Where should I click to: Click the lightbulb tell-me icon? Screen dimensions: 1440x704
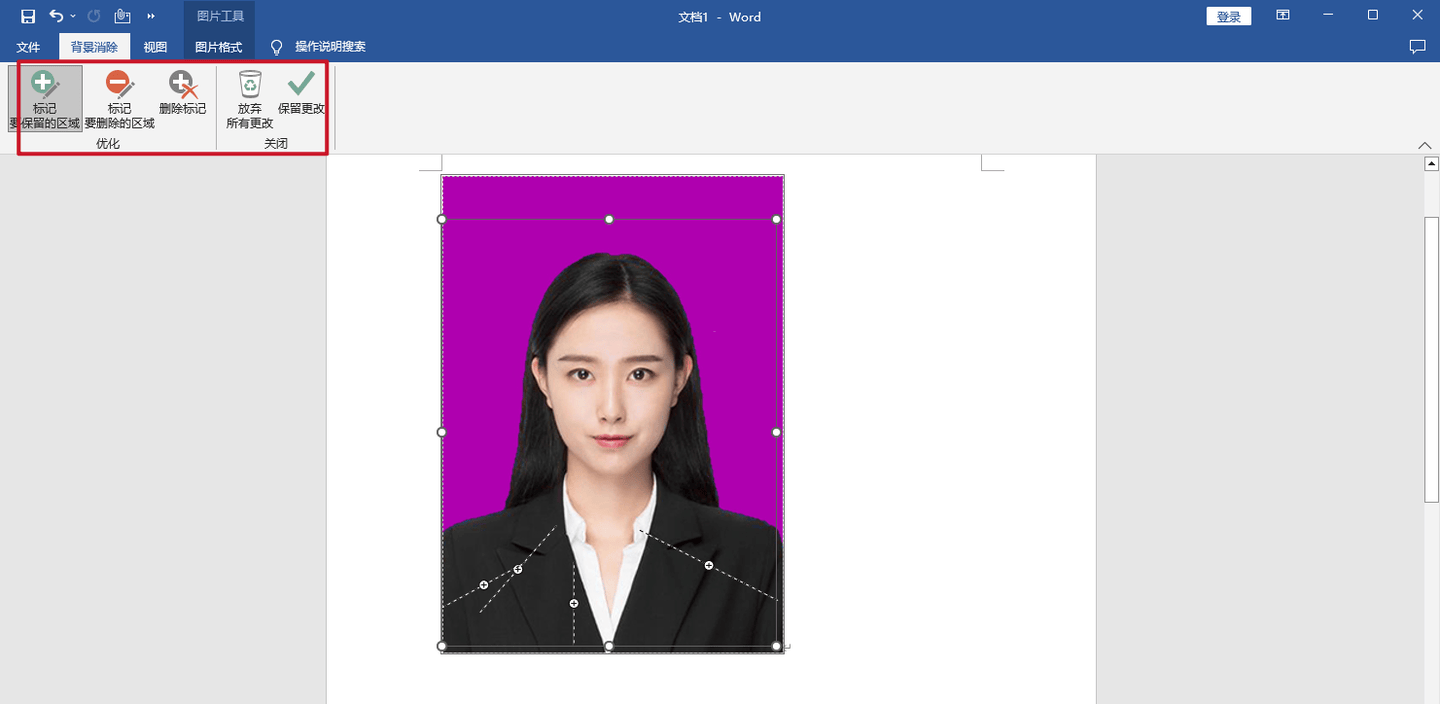(x=277, y=47)
